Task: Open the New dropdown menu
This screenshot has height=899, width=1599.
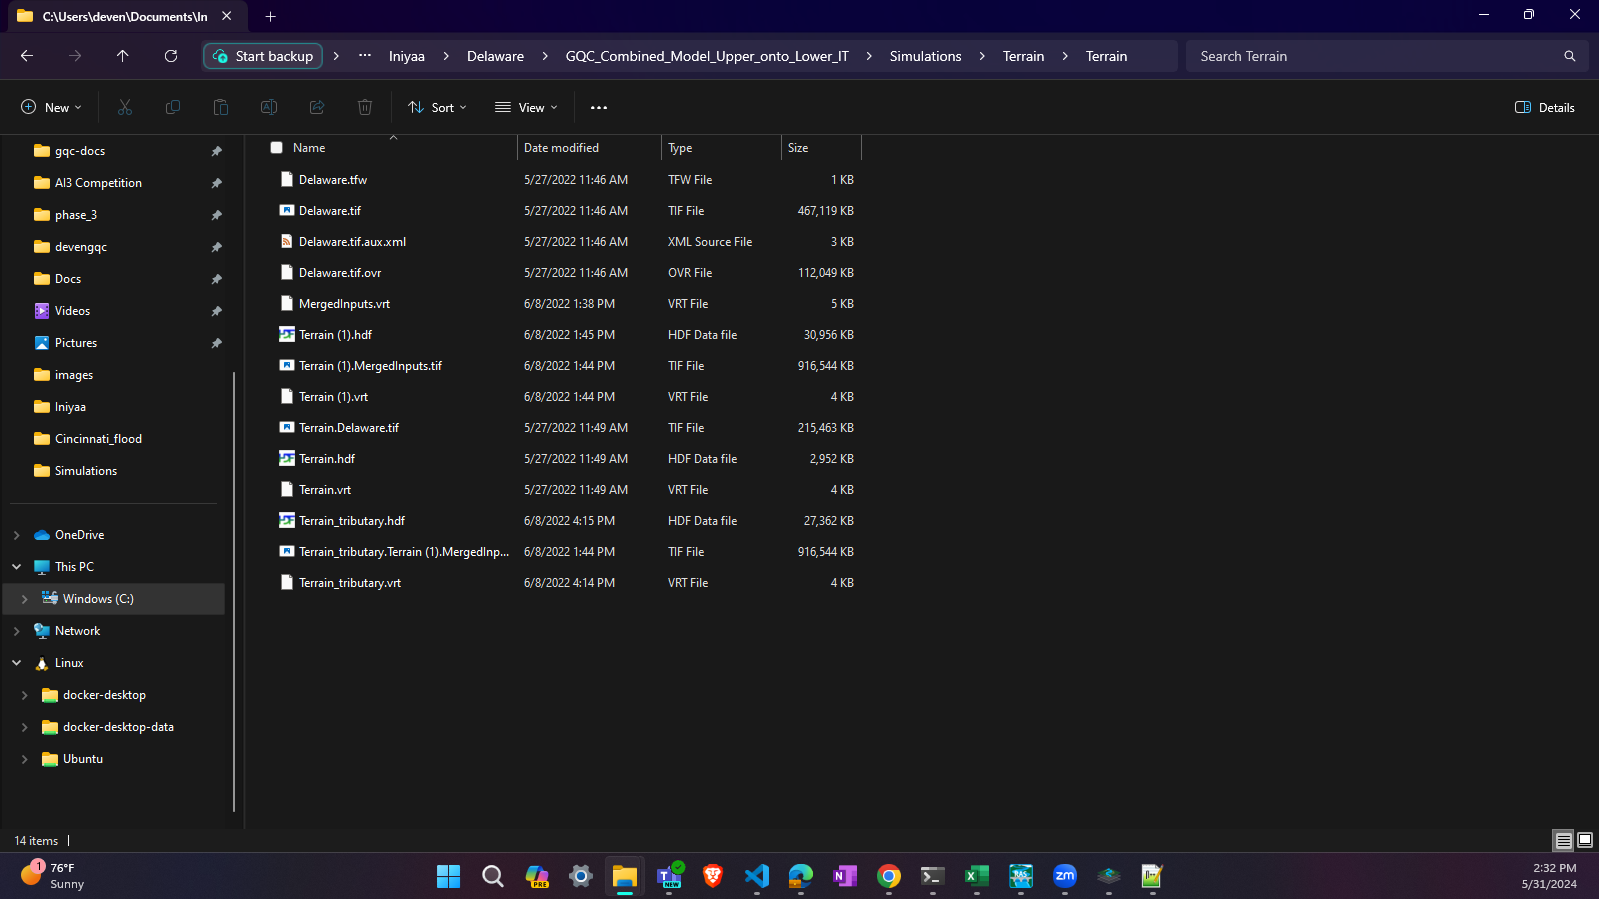Action: coord(51,107)
